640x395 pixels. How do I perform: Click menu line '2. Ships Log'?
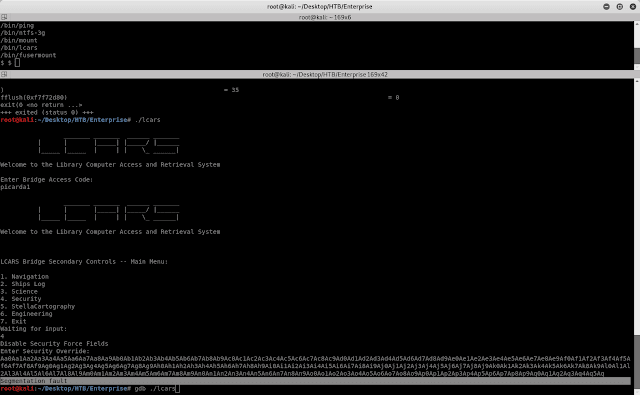23,284
